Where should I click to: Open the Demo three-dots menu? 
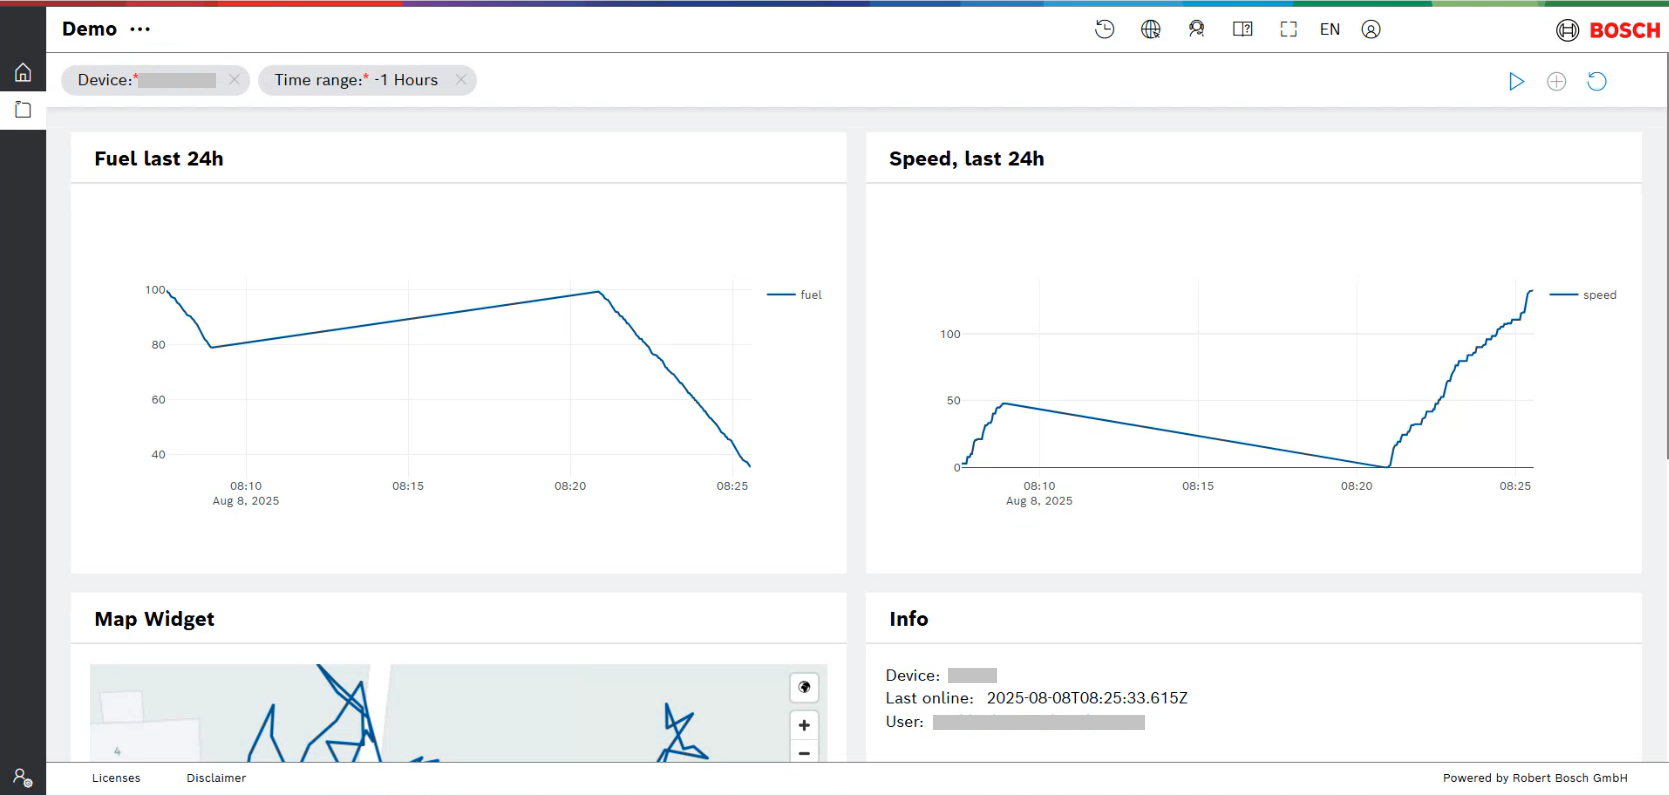(x=140, y=29)
